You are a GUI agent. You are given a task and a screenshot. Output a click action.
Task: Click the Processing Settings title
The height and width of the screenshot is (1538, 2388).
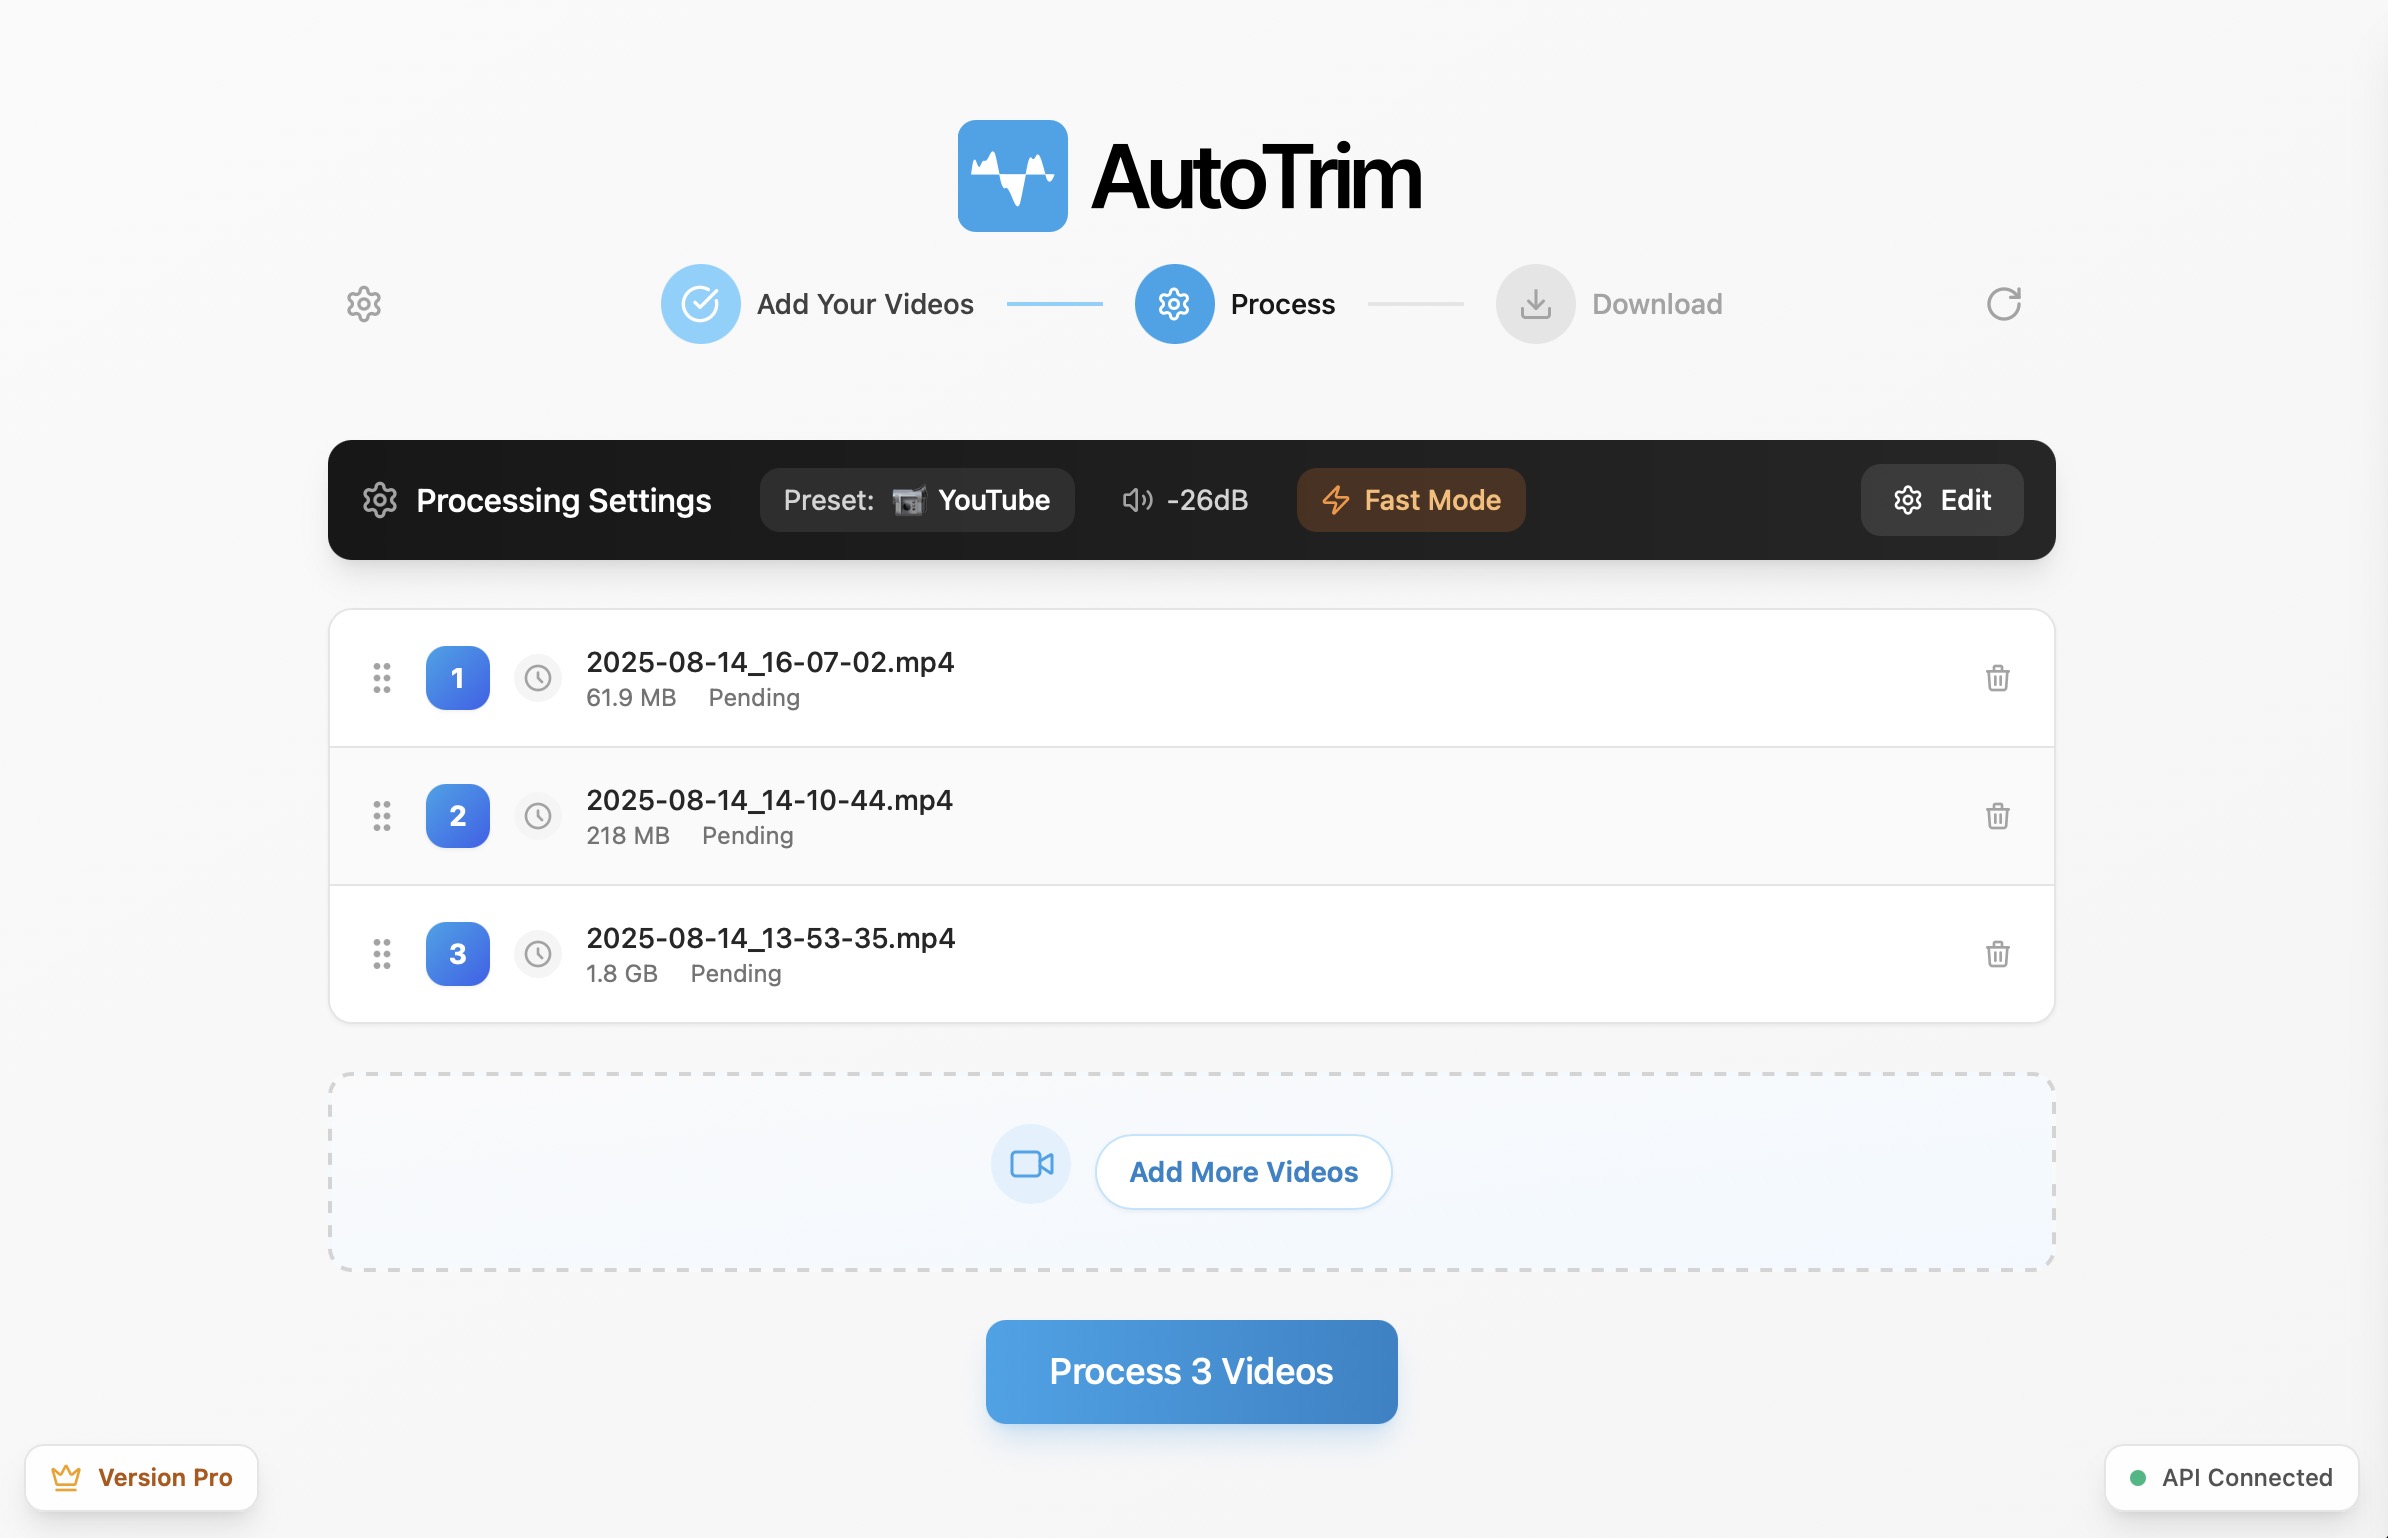564,500
